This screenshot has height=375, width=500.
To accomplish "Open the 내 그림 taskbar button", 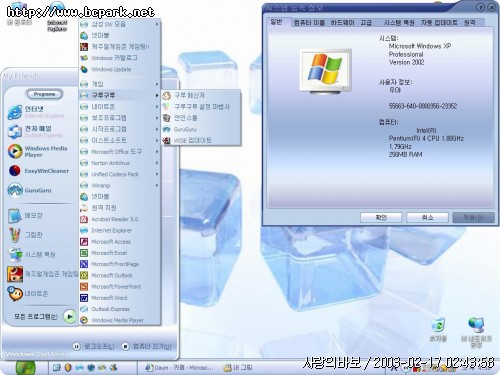I will coord(239,368).
